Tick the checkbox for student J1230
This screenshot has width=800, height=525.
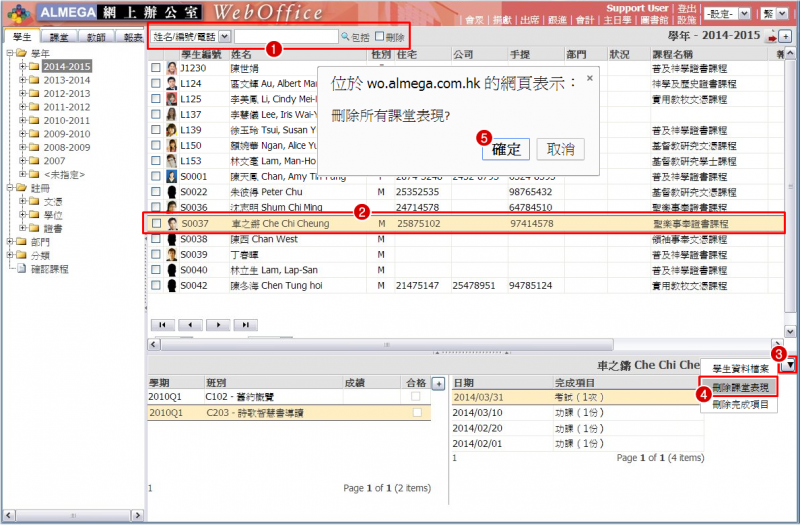(x=156, y=68)
